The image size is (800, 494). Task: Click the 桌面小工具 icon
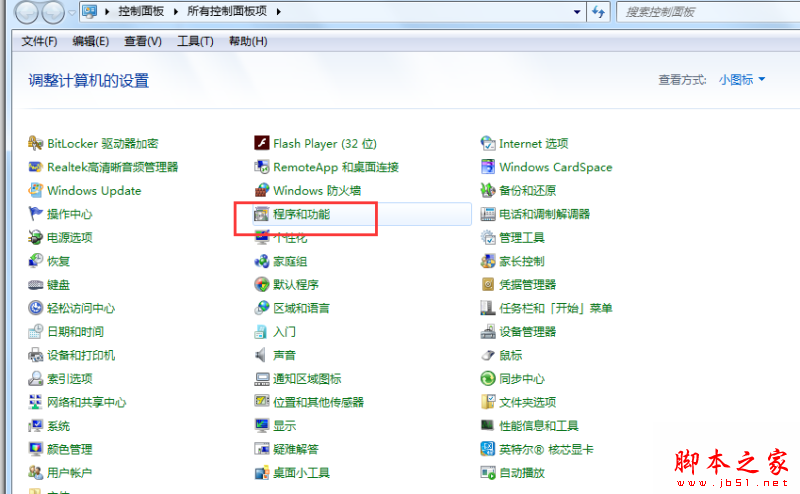[262, 473]
